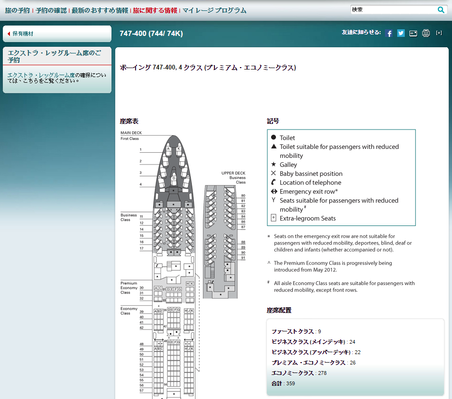Open 予約の確認 menu
Image resolution: width=452 pixels, height=399 pixels.
51,10
